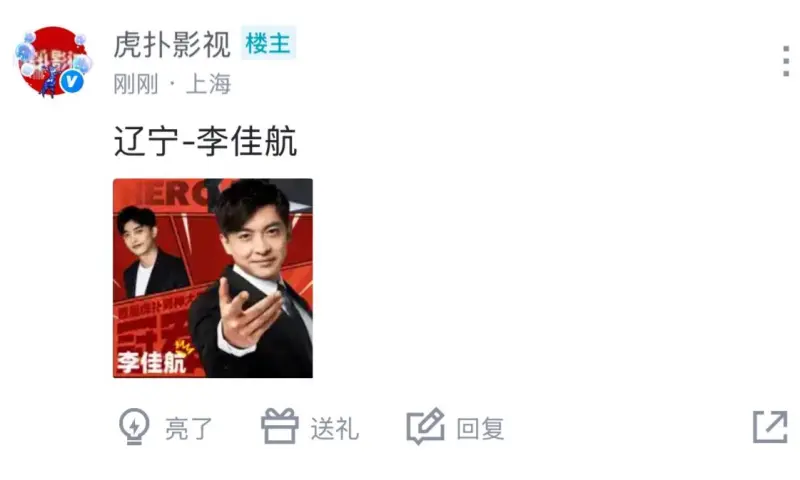This screenshot has width=800, height=480.
Task: Open the 虎扑影视 username link
Action: click(172, 44)
